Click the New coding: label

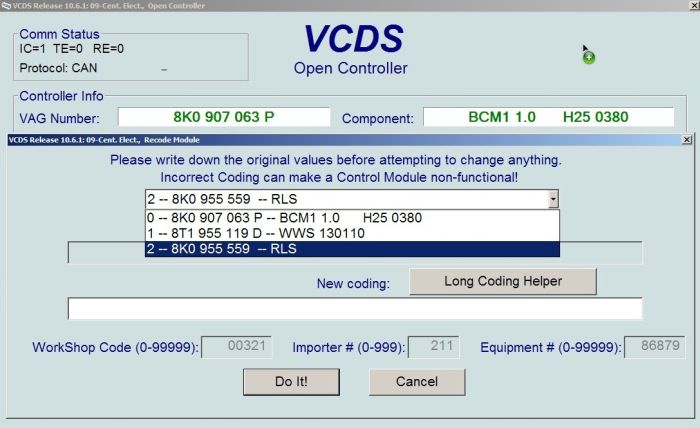click(x=353, y=283)
